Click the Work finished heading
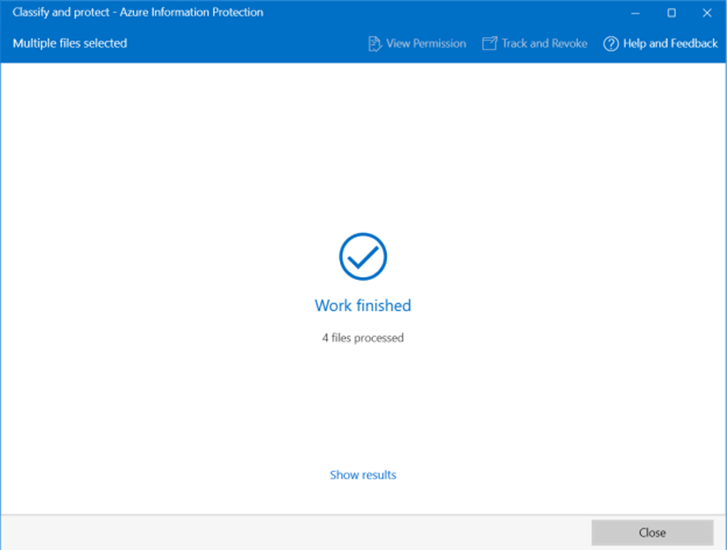This screenshot has height=550, width=727. (363, 306)
